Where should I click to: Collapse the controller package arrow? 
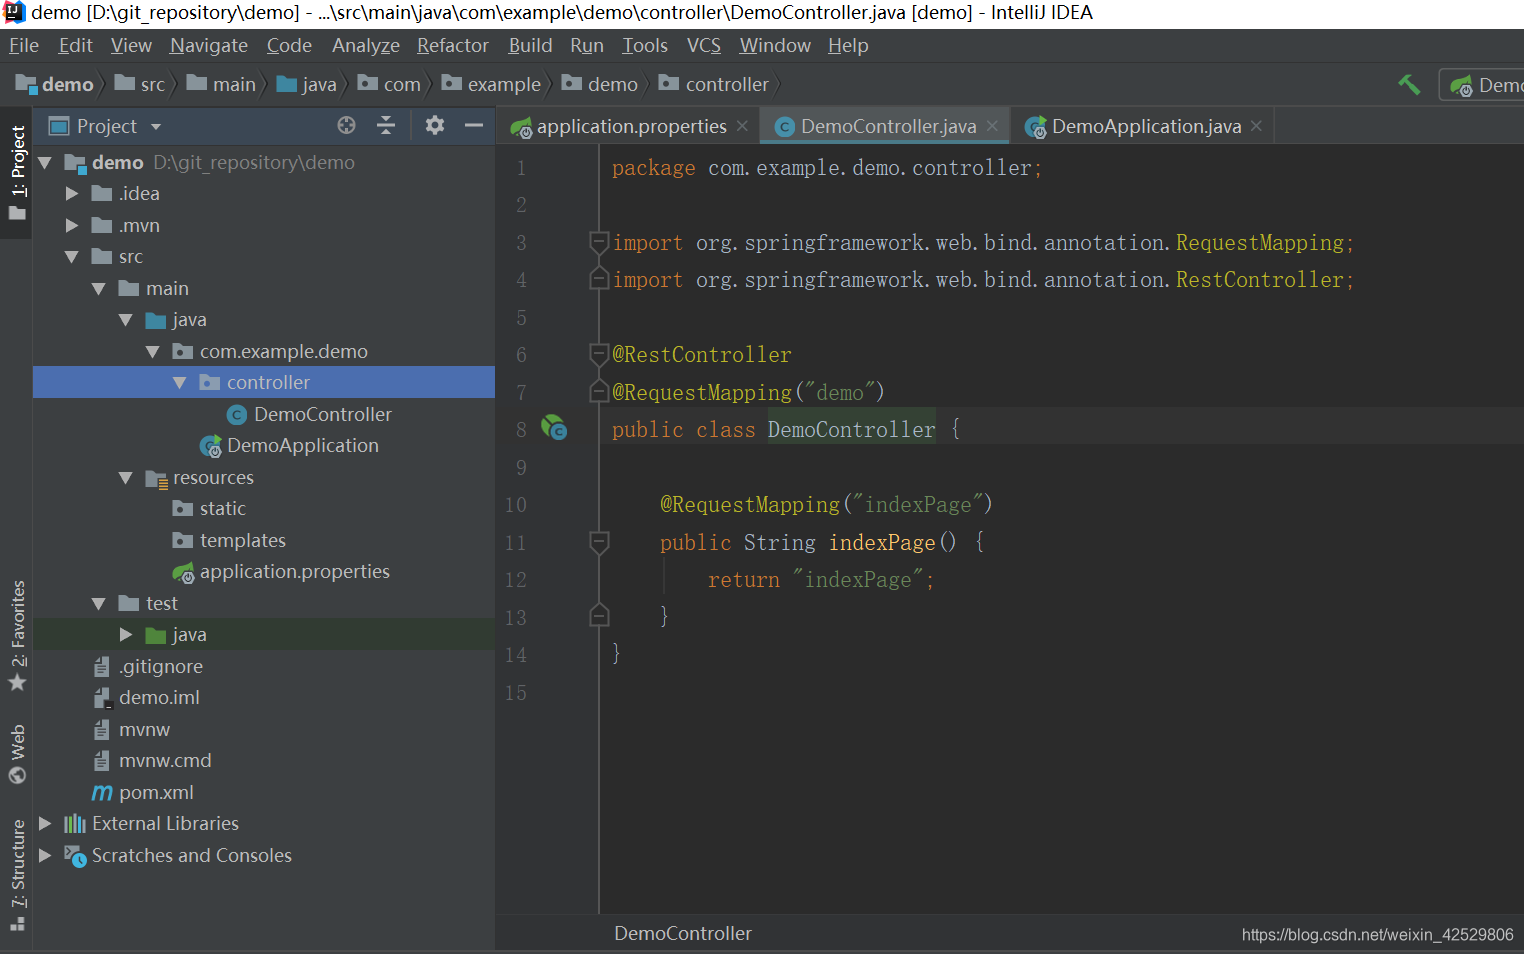pyautogui.click(x=180, y=382)
